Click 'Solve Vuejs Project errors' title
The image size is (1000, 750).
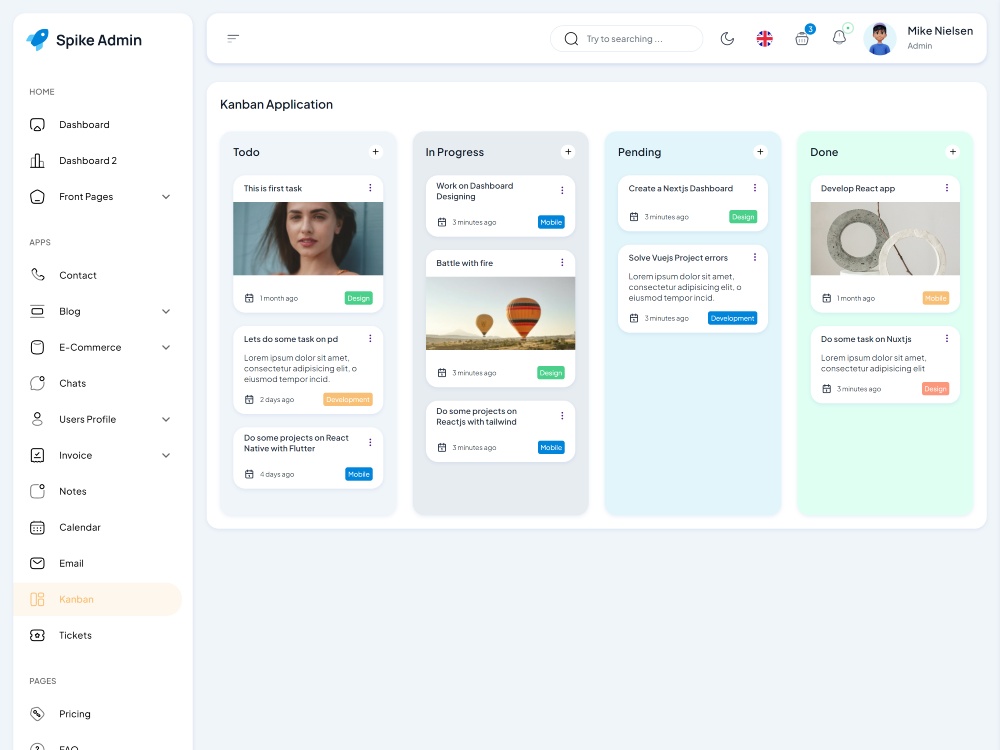pyautogui.click(x=678, y=258)
